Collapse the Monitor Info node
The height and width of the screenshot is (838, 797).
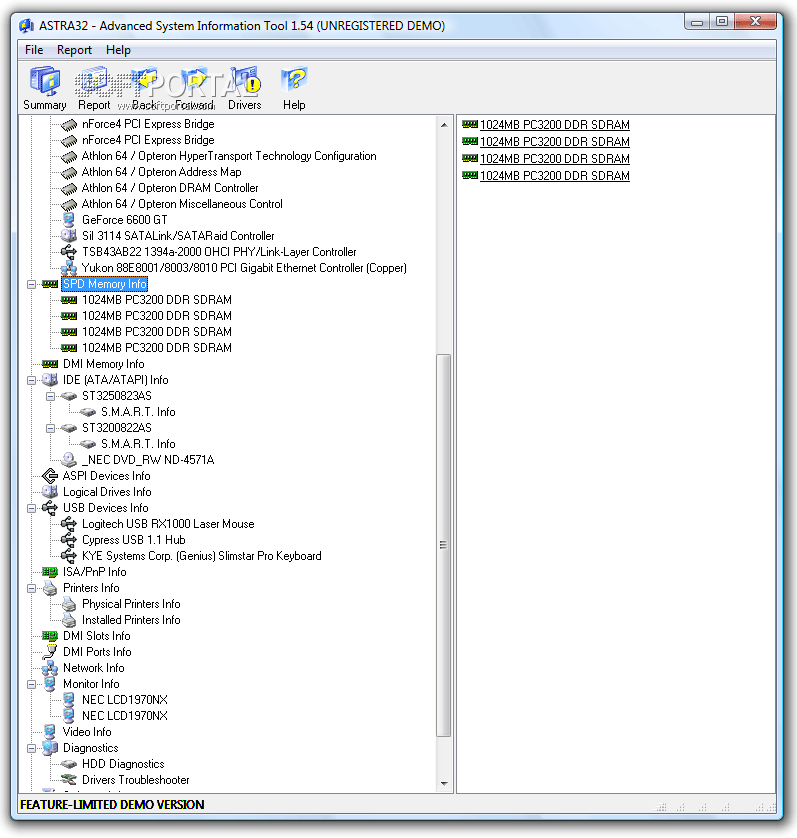32,685
